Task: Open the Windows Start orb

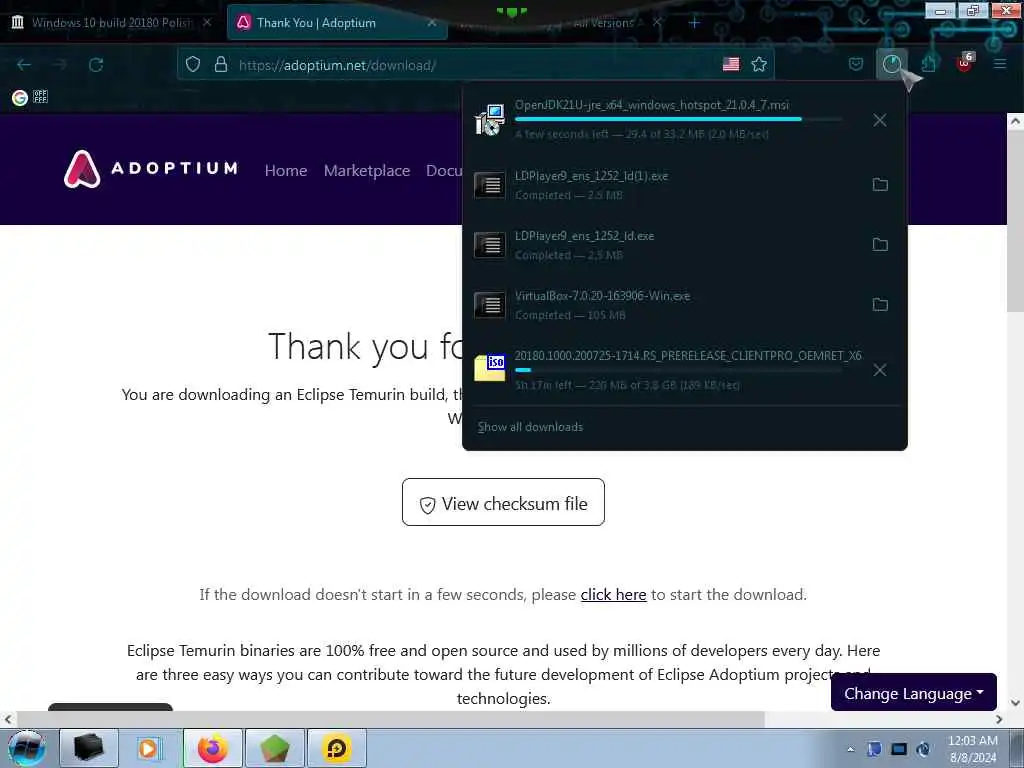Action: point(27,748)
